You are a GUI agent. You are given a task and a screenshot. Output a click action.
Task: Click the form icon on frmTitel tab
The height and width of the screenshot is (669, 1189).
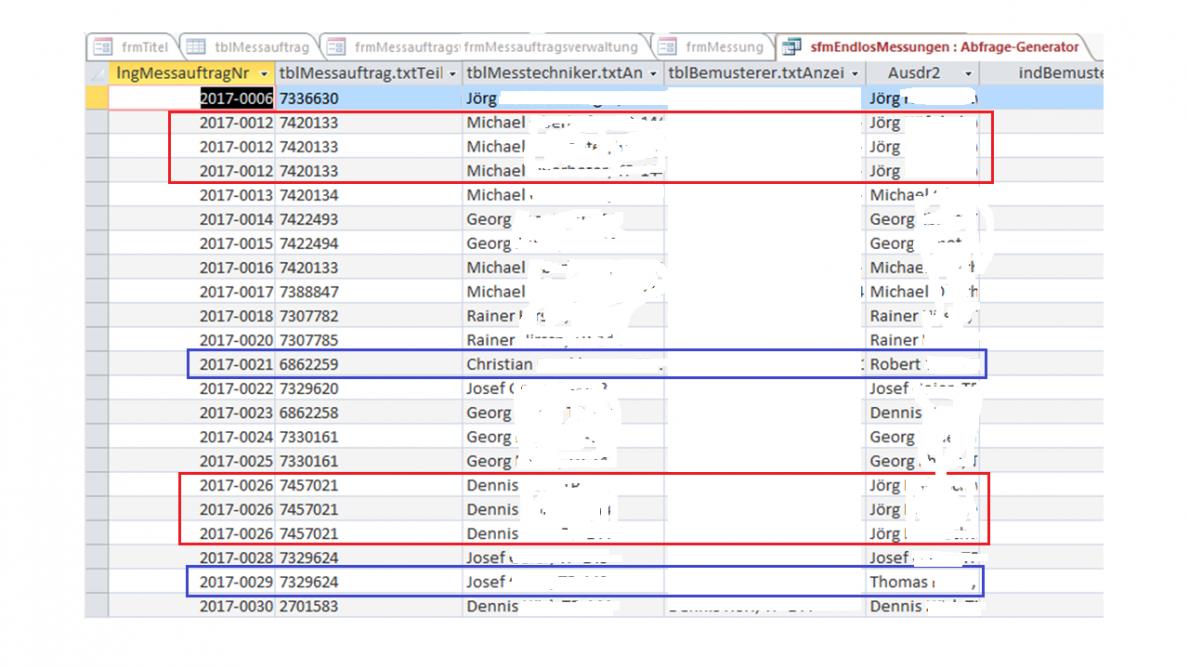coord(102,47)
